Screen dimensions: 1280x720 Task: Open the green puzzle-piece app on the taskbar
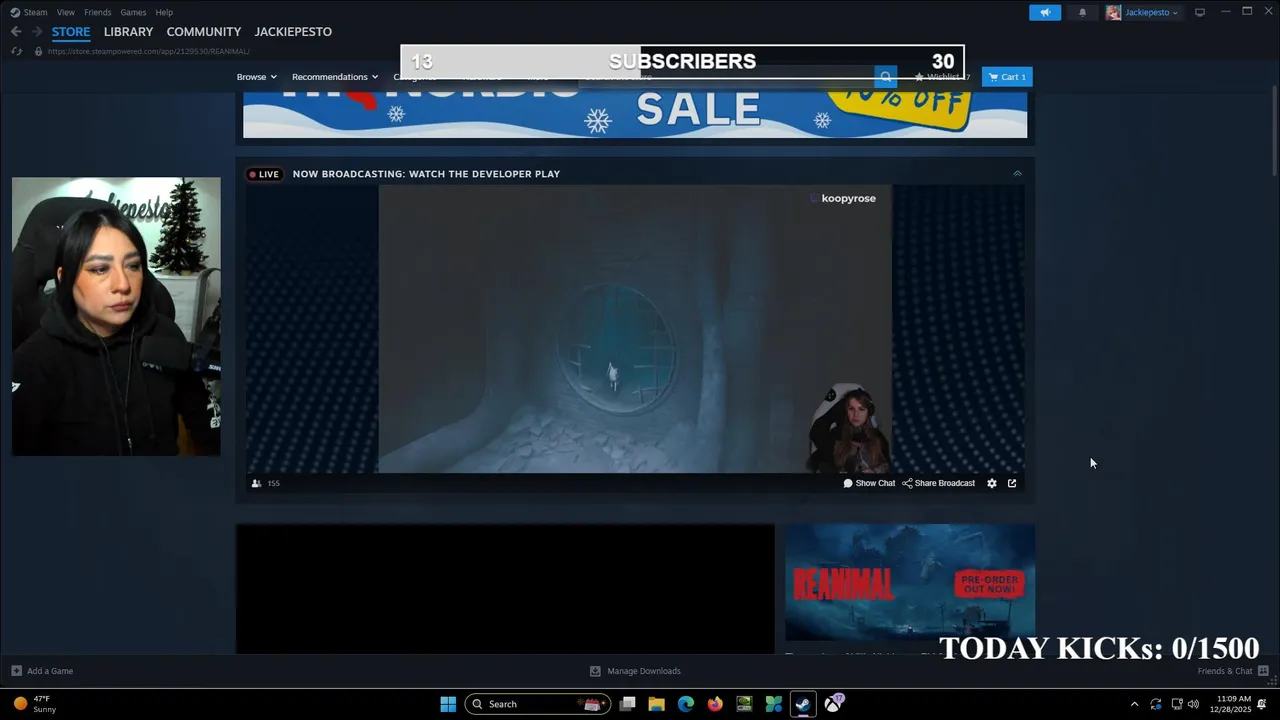(773, 704)
